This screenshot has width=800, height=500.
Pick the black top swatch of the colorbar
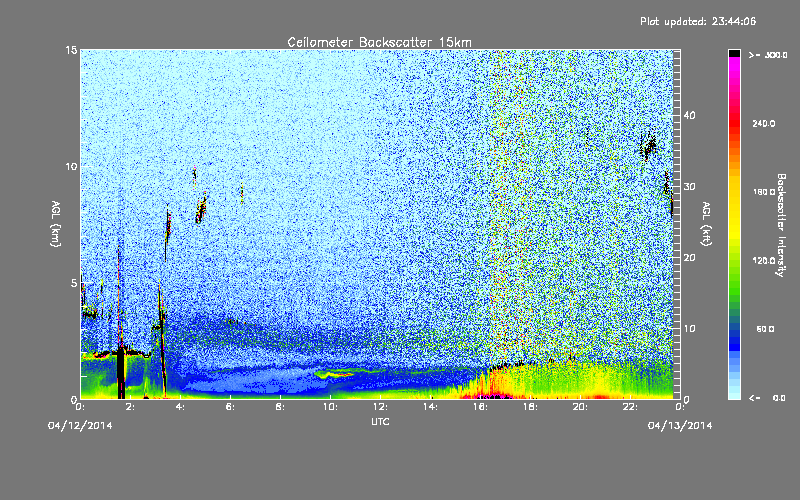click(x=734, y=53)
